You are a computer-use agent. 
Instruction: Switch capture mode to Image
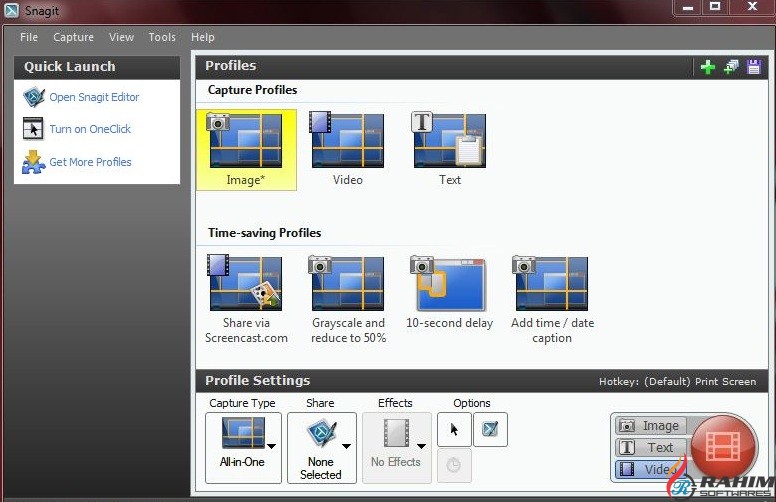point(650,425)
